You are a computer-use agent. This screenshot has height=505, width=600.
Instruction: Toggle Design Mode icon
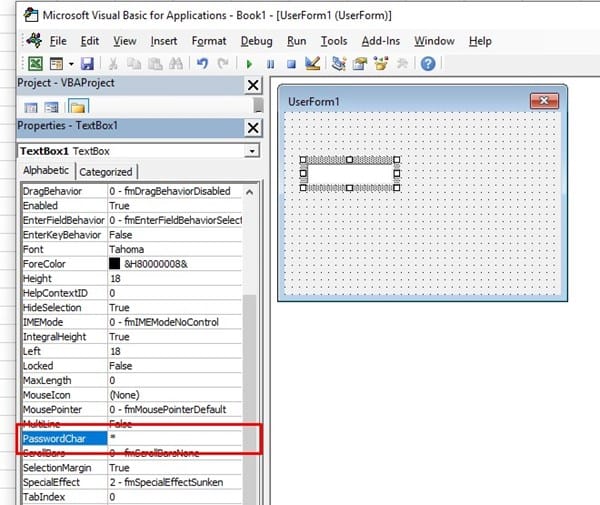coord(313,64)
